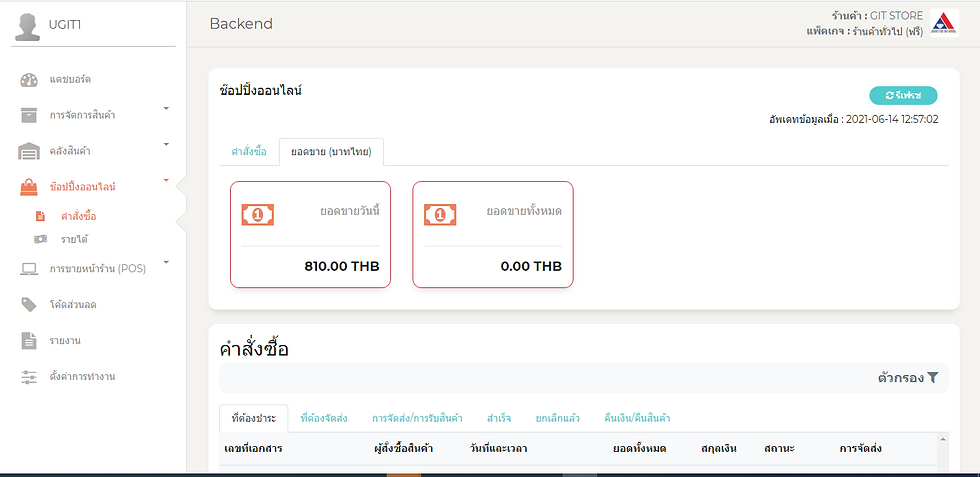
Task: Switch to the สำเร็จ tab
Action: coord(499,418)
